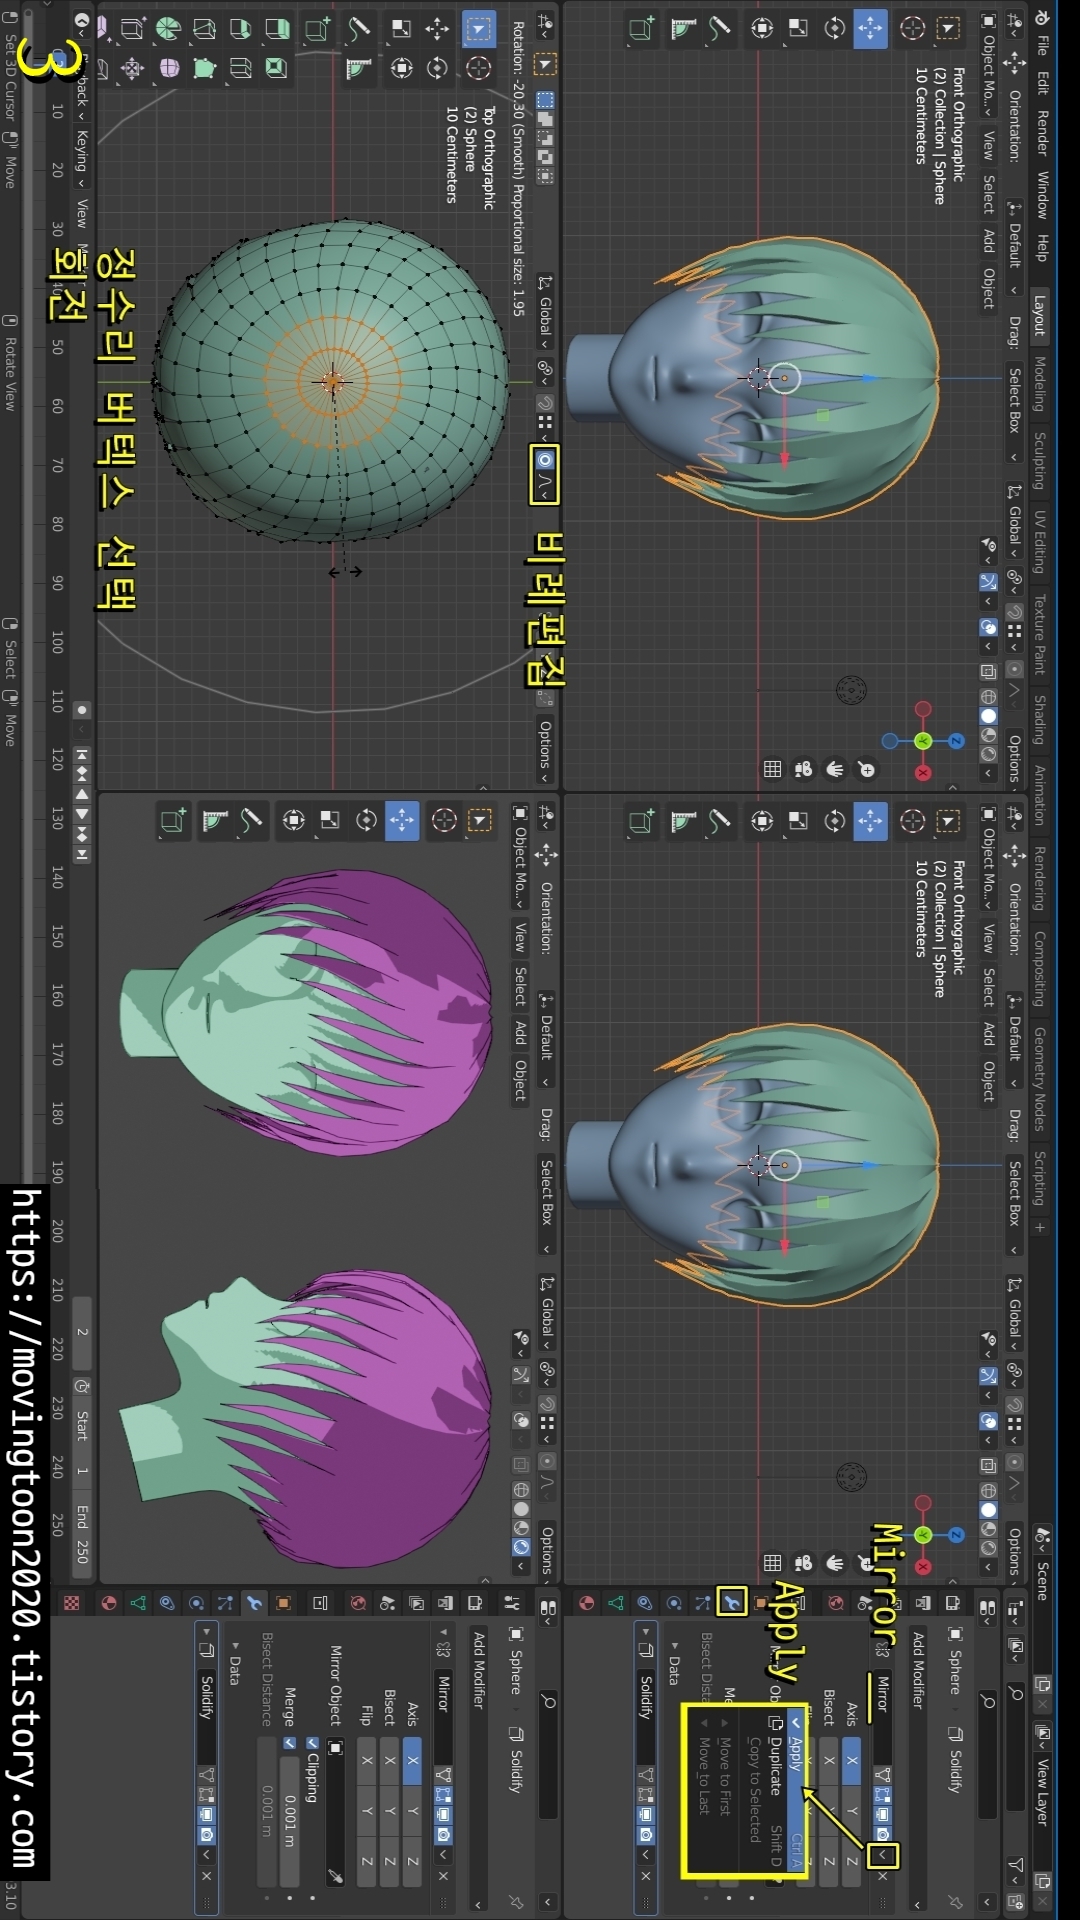Image resolution: width=1080 pixels, height=1920 pixels.
Task: Select the Inset Faces tool
Action: point(277,67)
